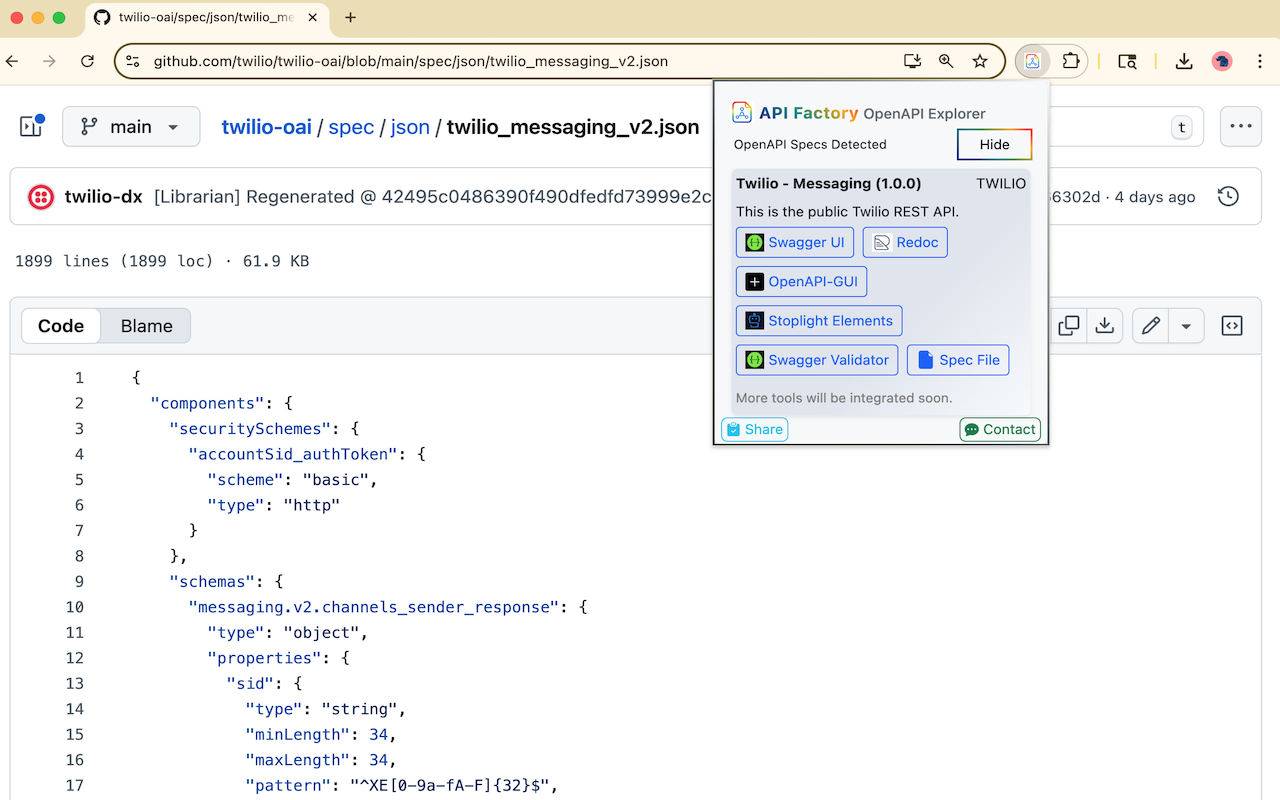Click the API Factory logo in popup
Screen dimensions: 1280x800
pos(742,112)
